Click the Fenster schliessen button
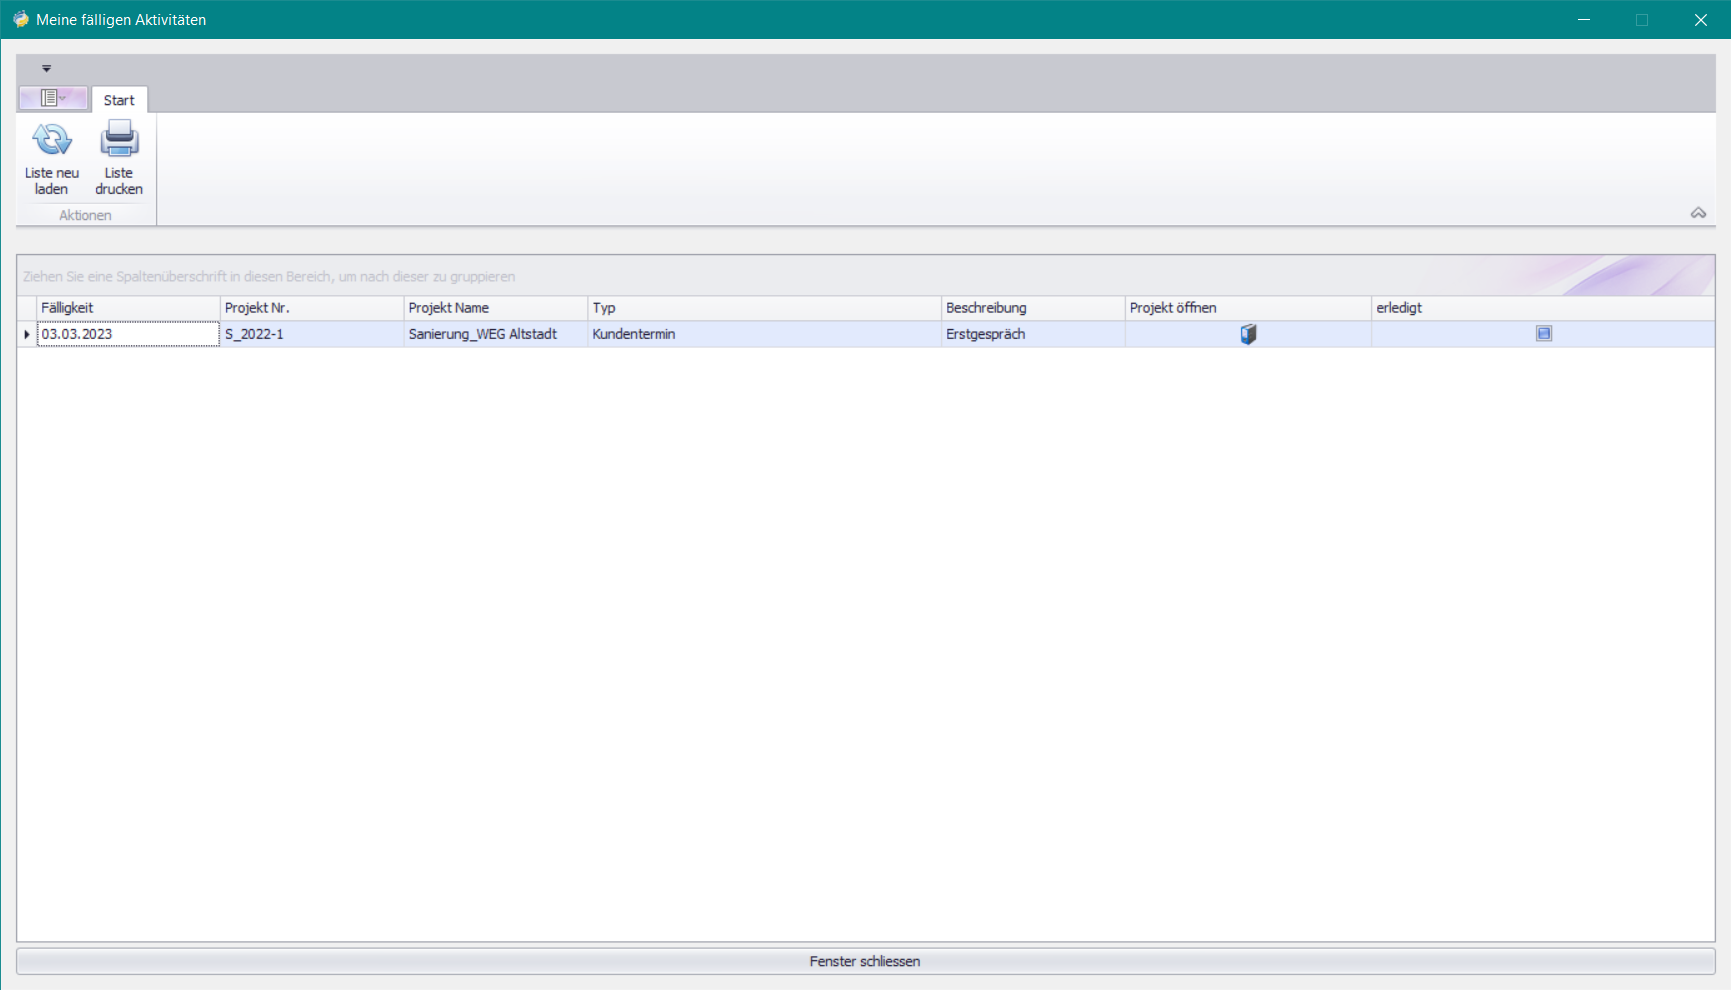 point(865,961)
